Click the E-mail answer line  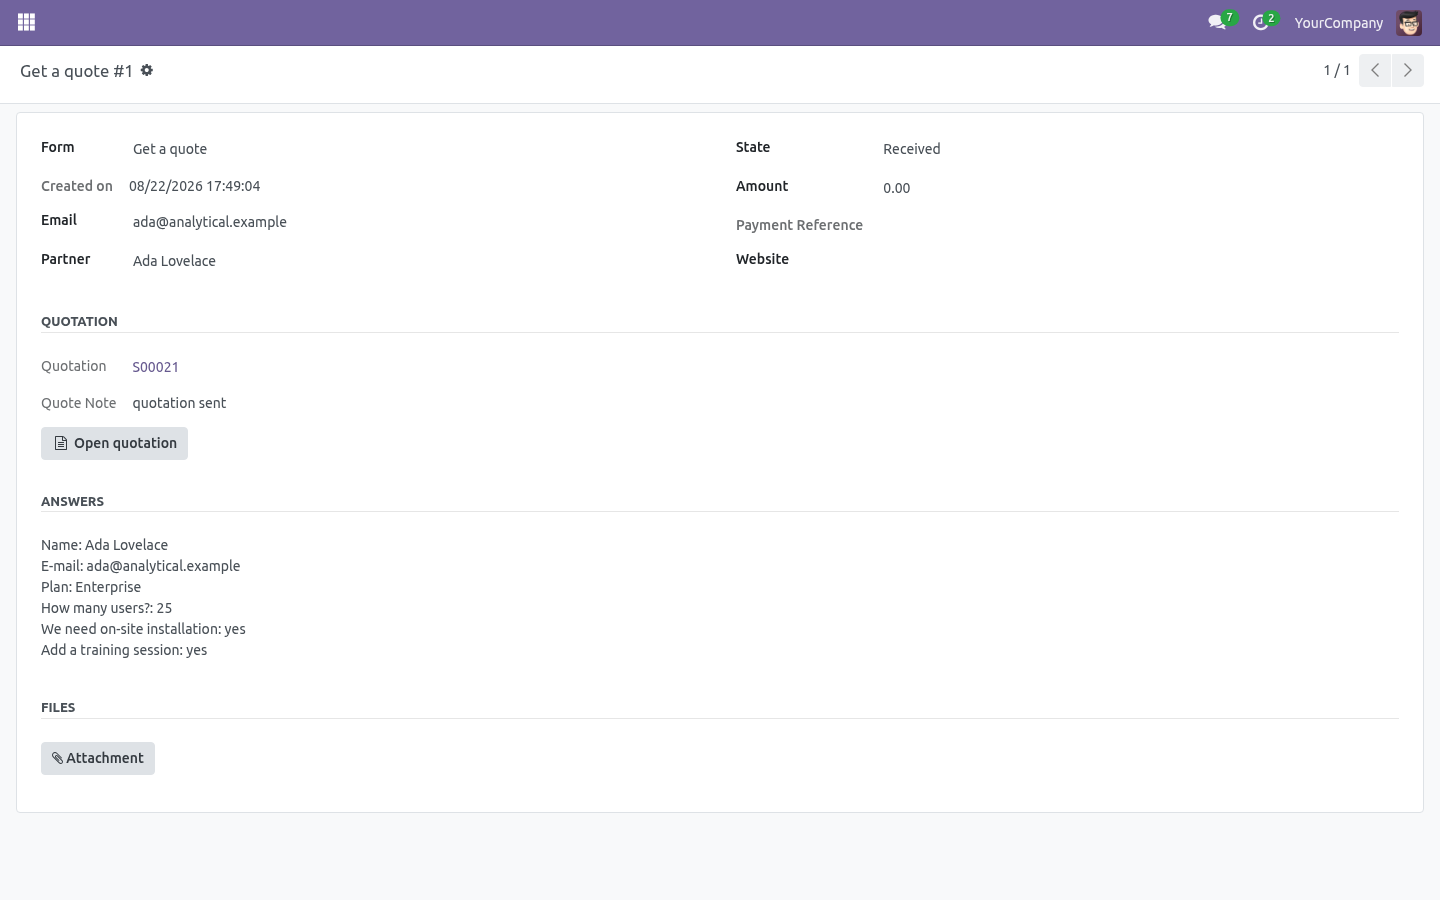click(140, 566)
